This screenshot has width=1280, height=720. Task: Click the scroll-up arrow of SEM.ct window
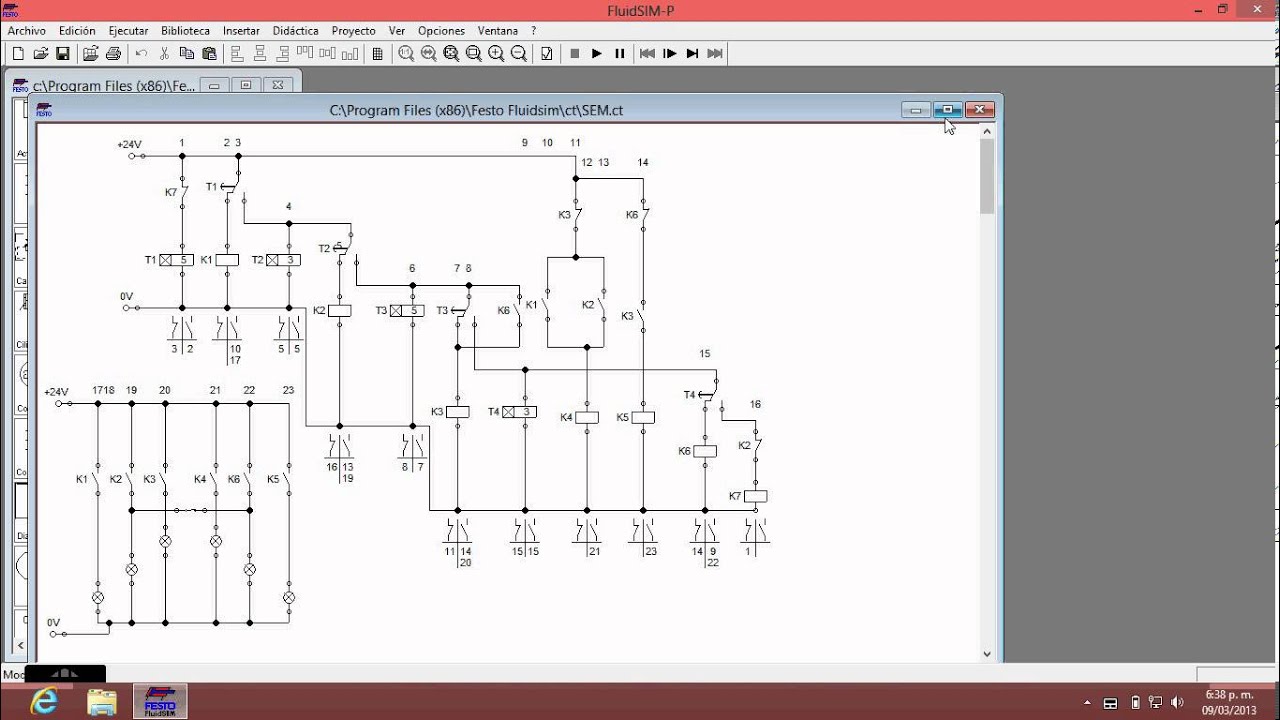(987, 131)
